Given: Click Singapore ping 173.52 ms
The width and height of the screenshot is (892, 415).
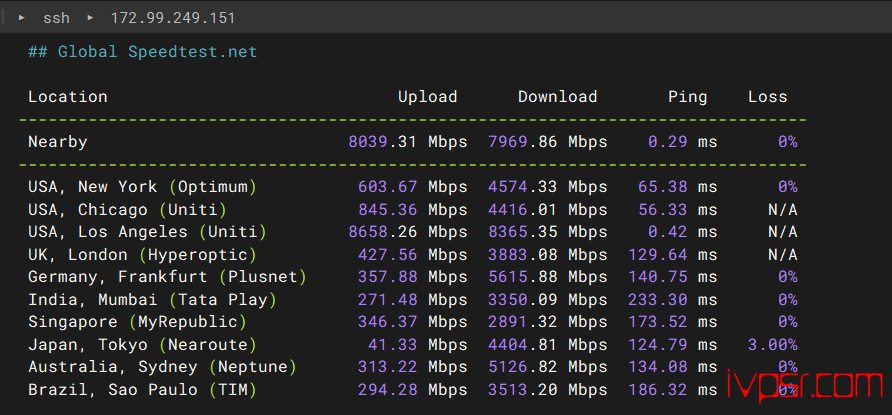Looking at the screenshot, I should click(x=673, y=322).
